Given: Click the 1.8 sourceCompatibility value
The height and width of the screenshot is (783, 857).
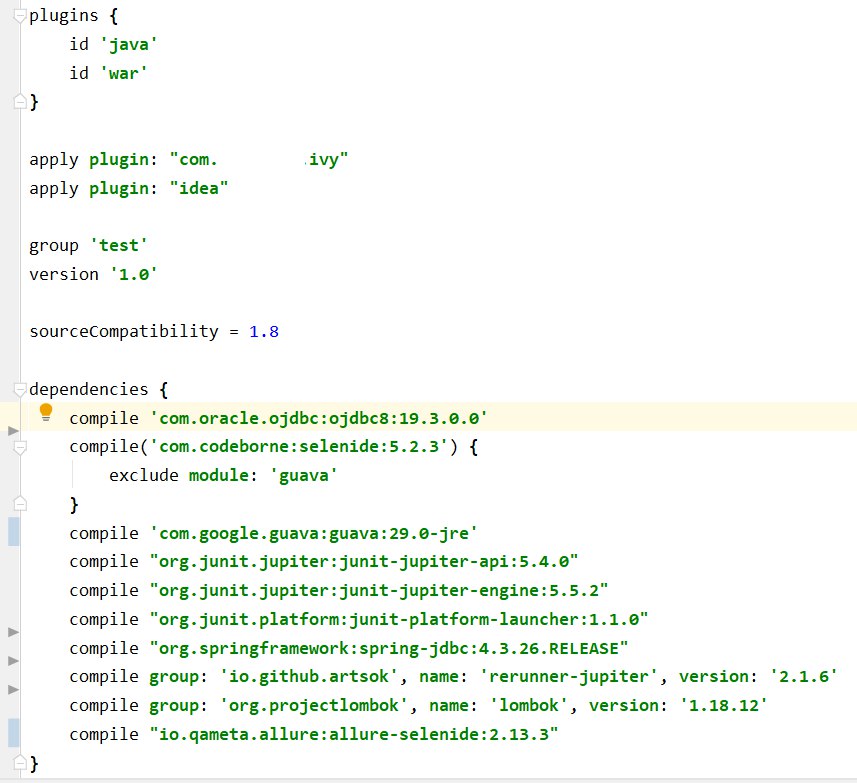Looking at the screenshot, I should [264, 332].
